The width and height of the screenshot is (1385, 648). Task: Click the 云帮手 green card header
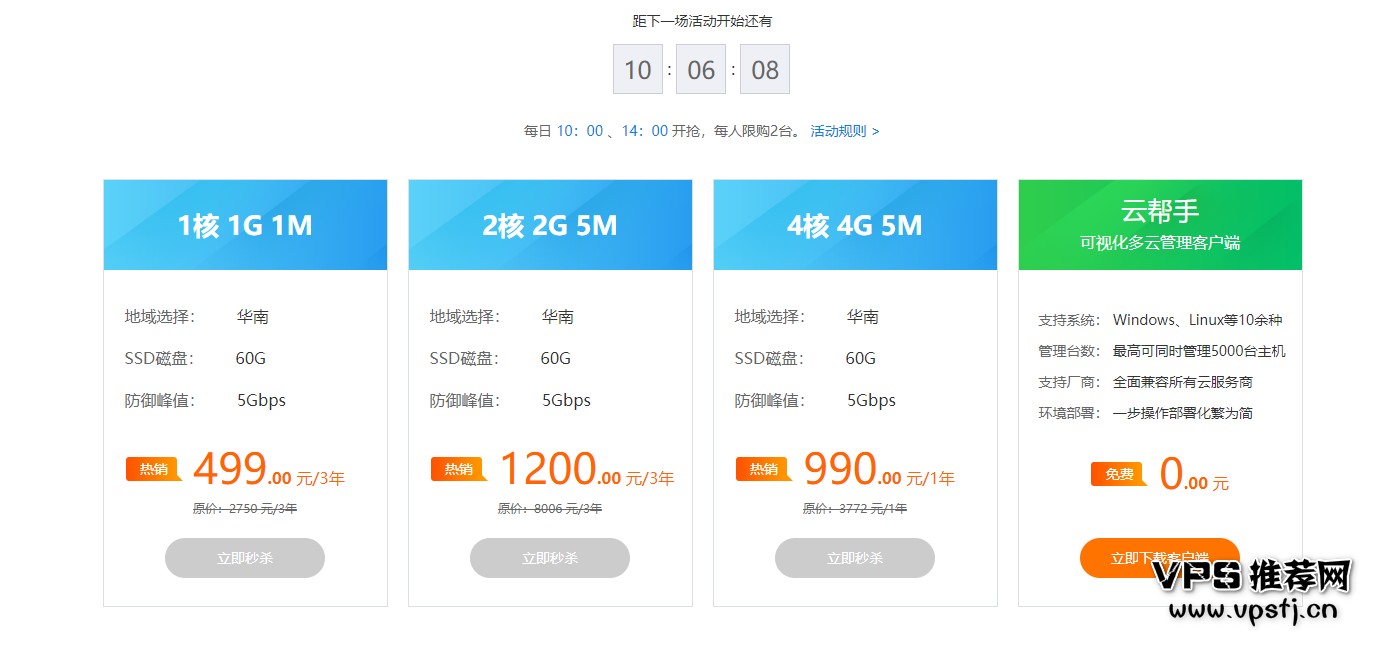click(1160, 225)
